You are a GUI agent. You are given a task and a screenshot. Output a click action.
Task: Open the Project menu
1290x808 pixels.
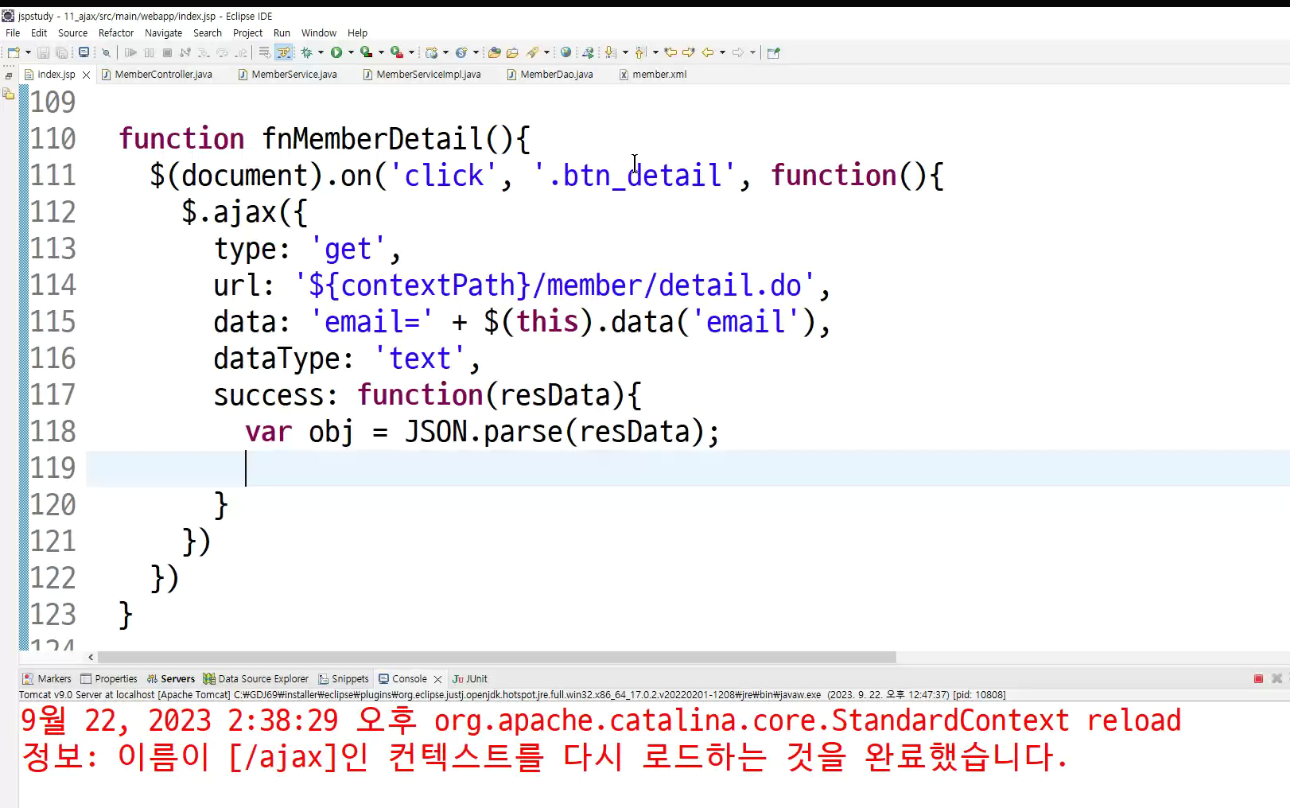248,33
